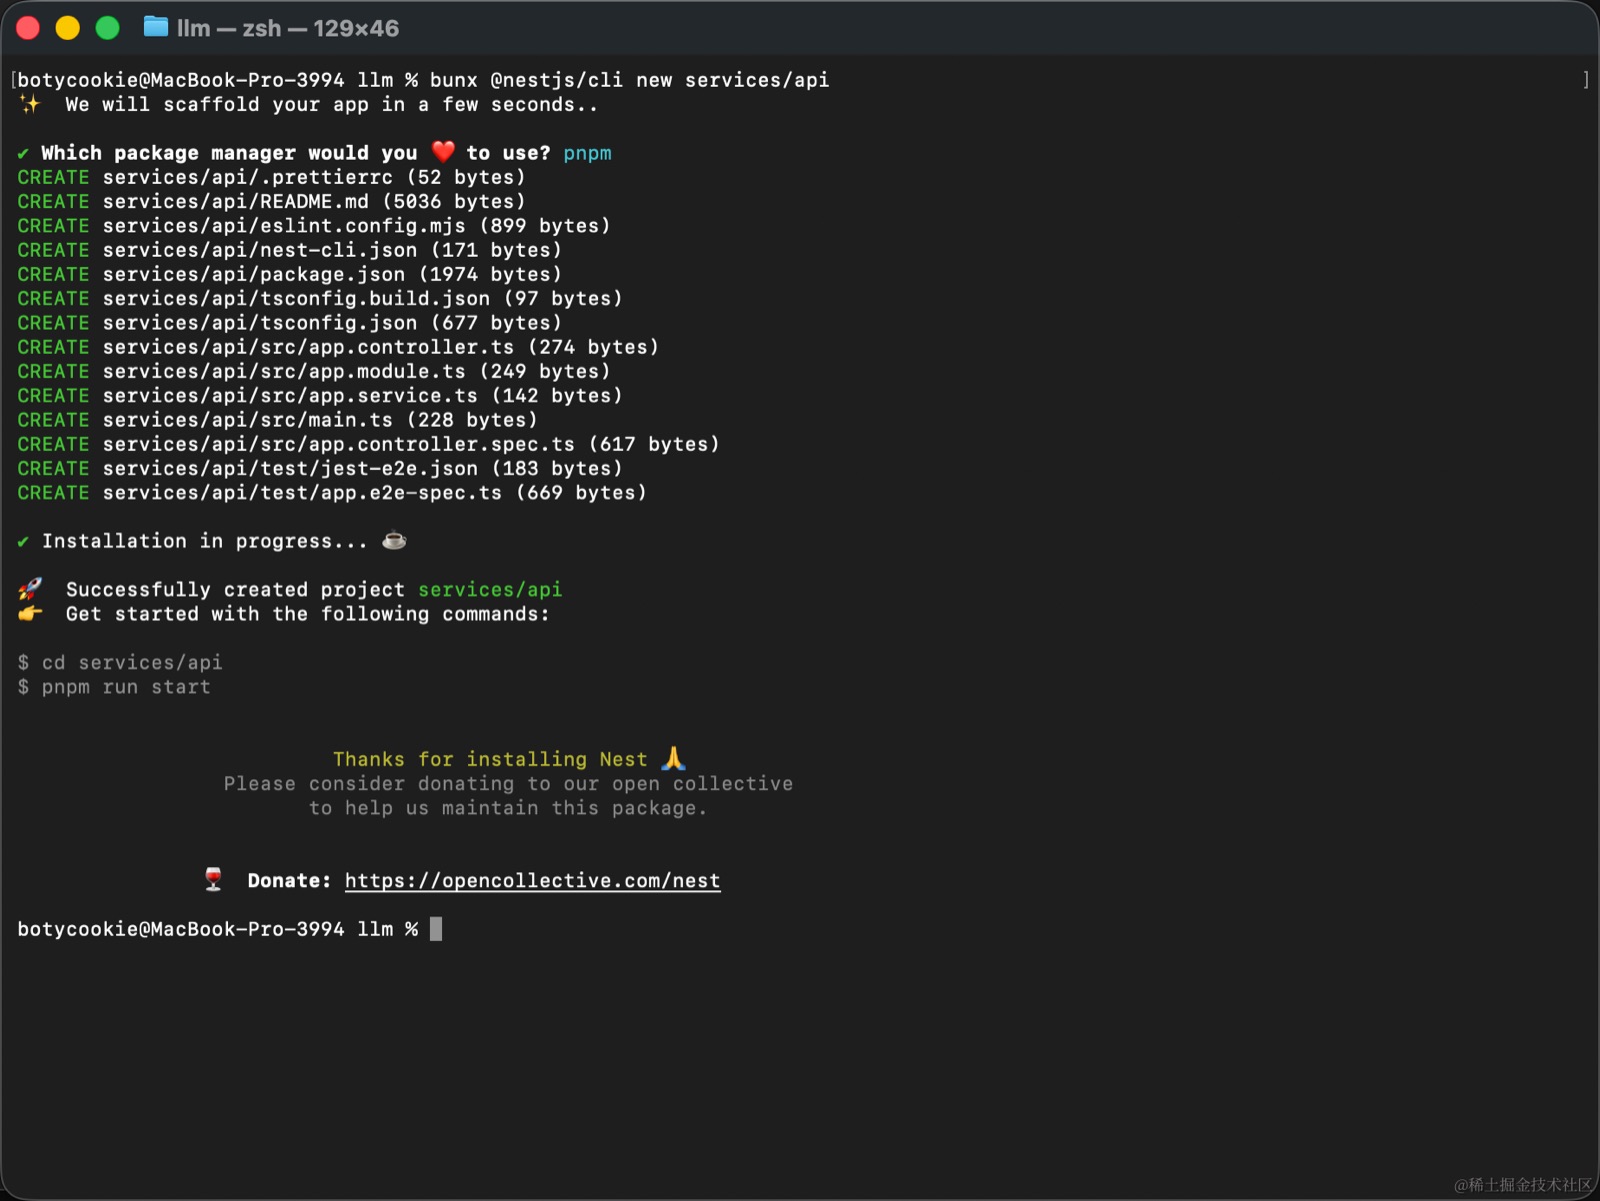1600x1201 pixels.
Task: Click the coffee cup emoji after 'Installation in progress'
Action: [394, 541]
